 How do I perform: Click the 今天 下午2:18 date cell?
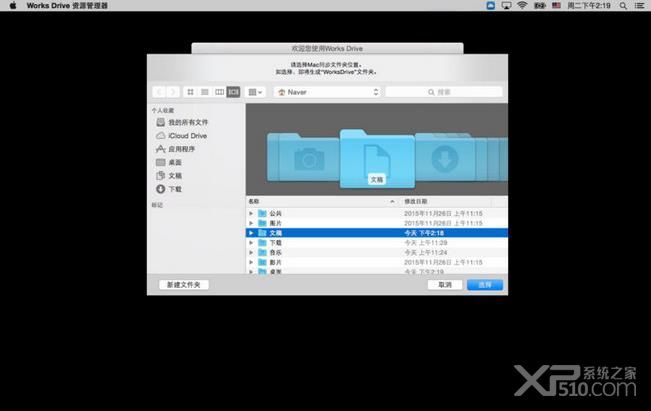pyautogui.click(x=424, y=233)
